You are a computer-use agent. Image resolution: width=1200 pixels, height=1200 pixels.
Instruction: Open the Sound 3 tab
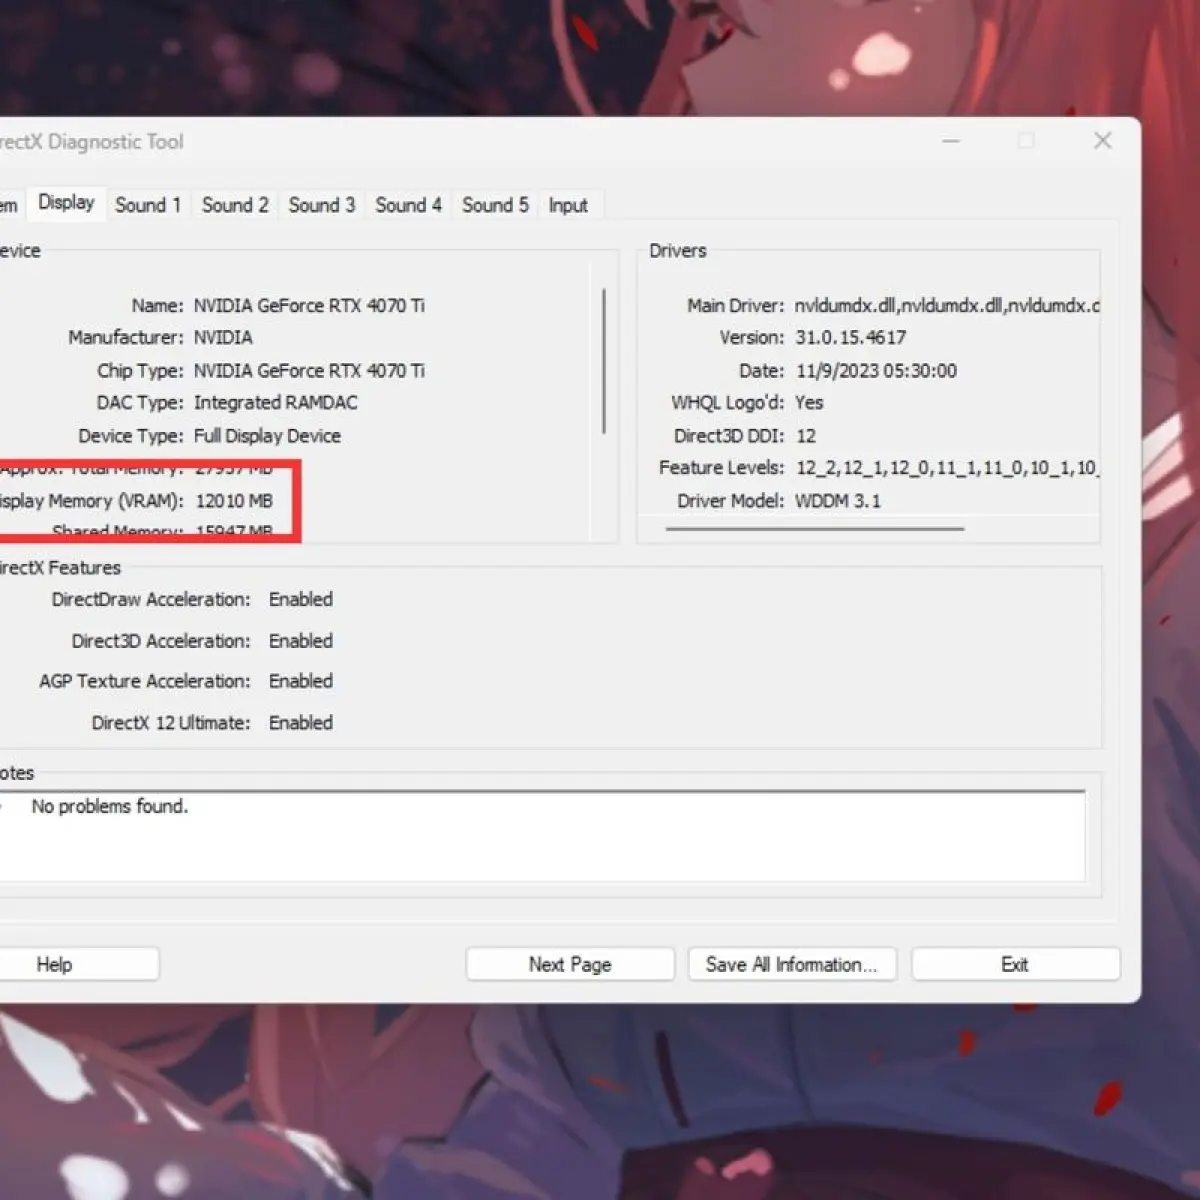tap(322, 205)
